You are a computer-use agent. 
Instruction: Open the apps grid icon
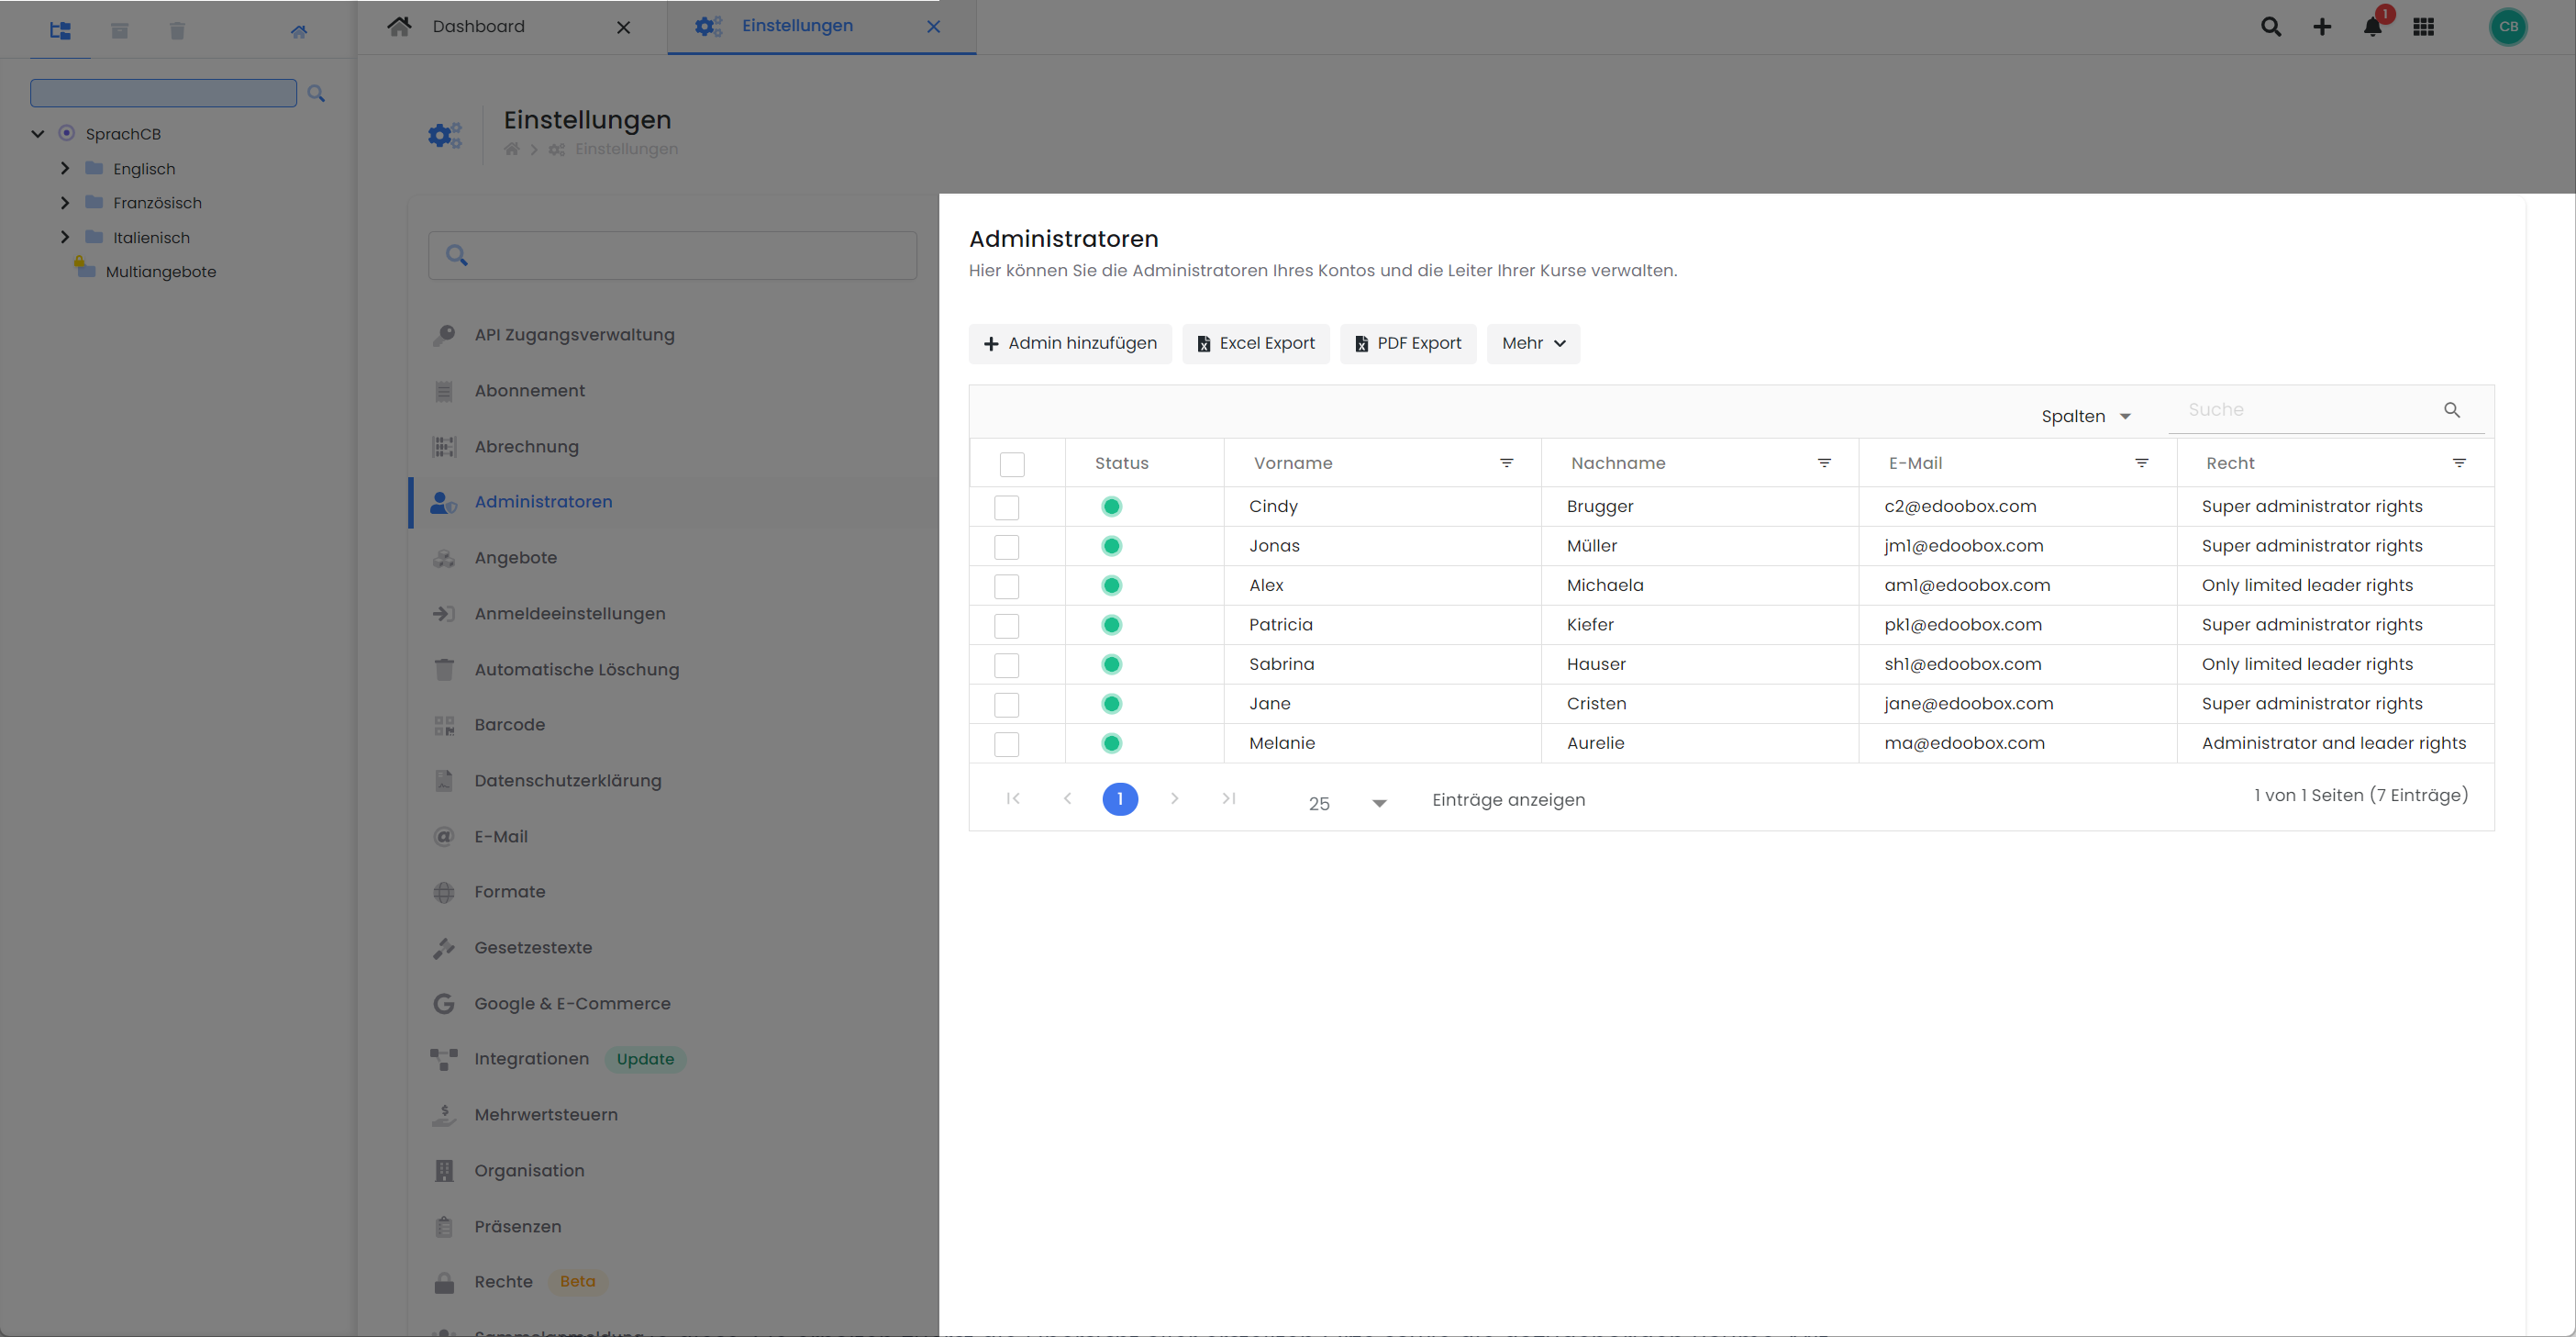tap(2423, 28)
